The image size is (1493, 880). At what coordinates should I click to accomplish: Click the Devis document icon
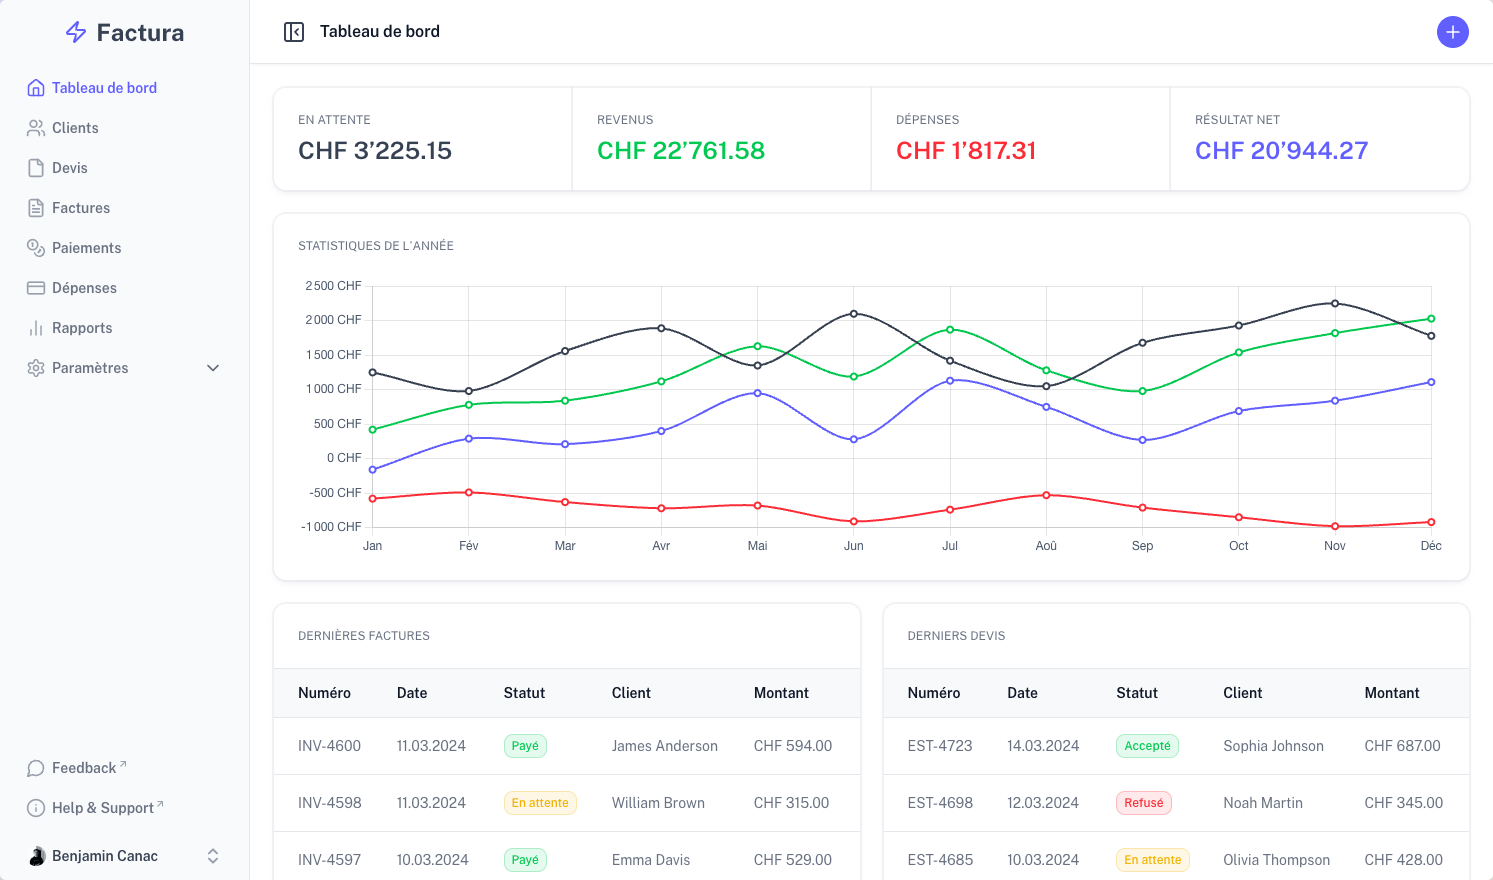point(36,168)
